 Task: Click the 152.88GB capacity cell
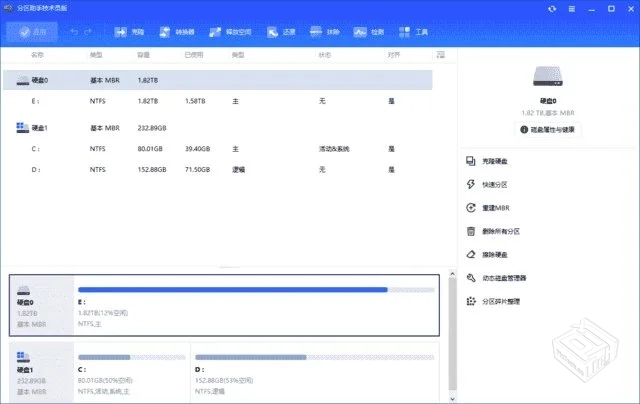click(x=152, y=169)
